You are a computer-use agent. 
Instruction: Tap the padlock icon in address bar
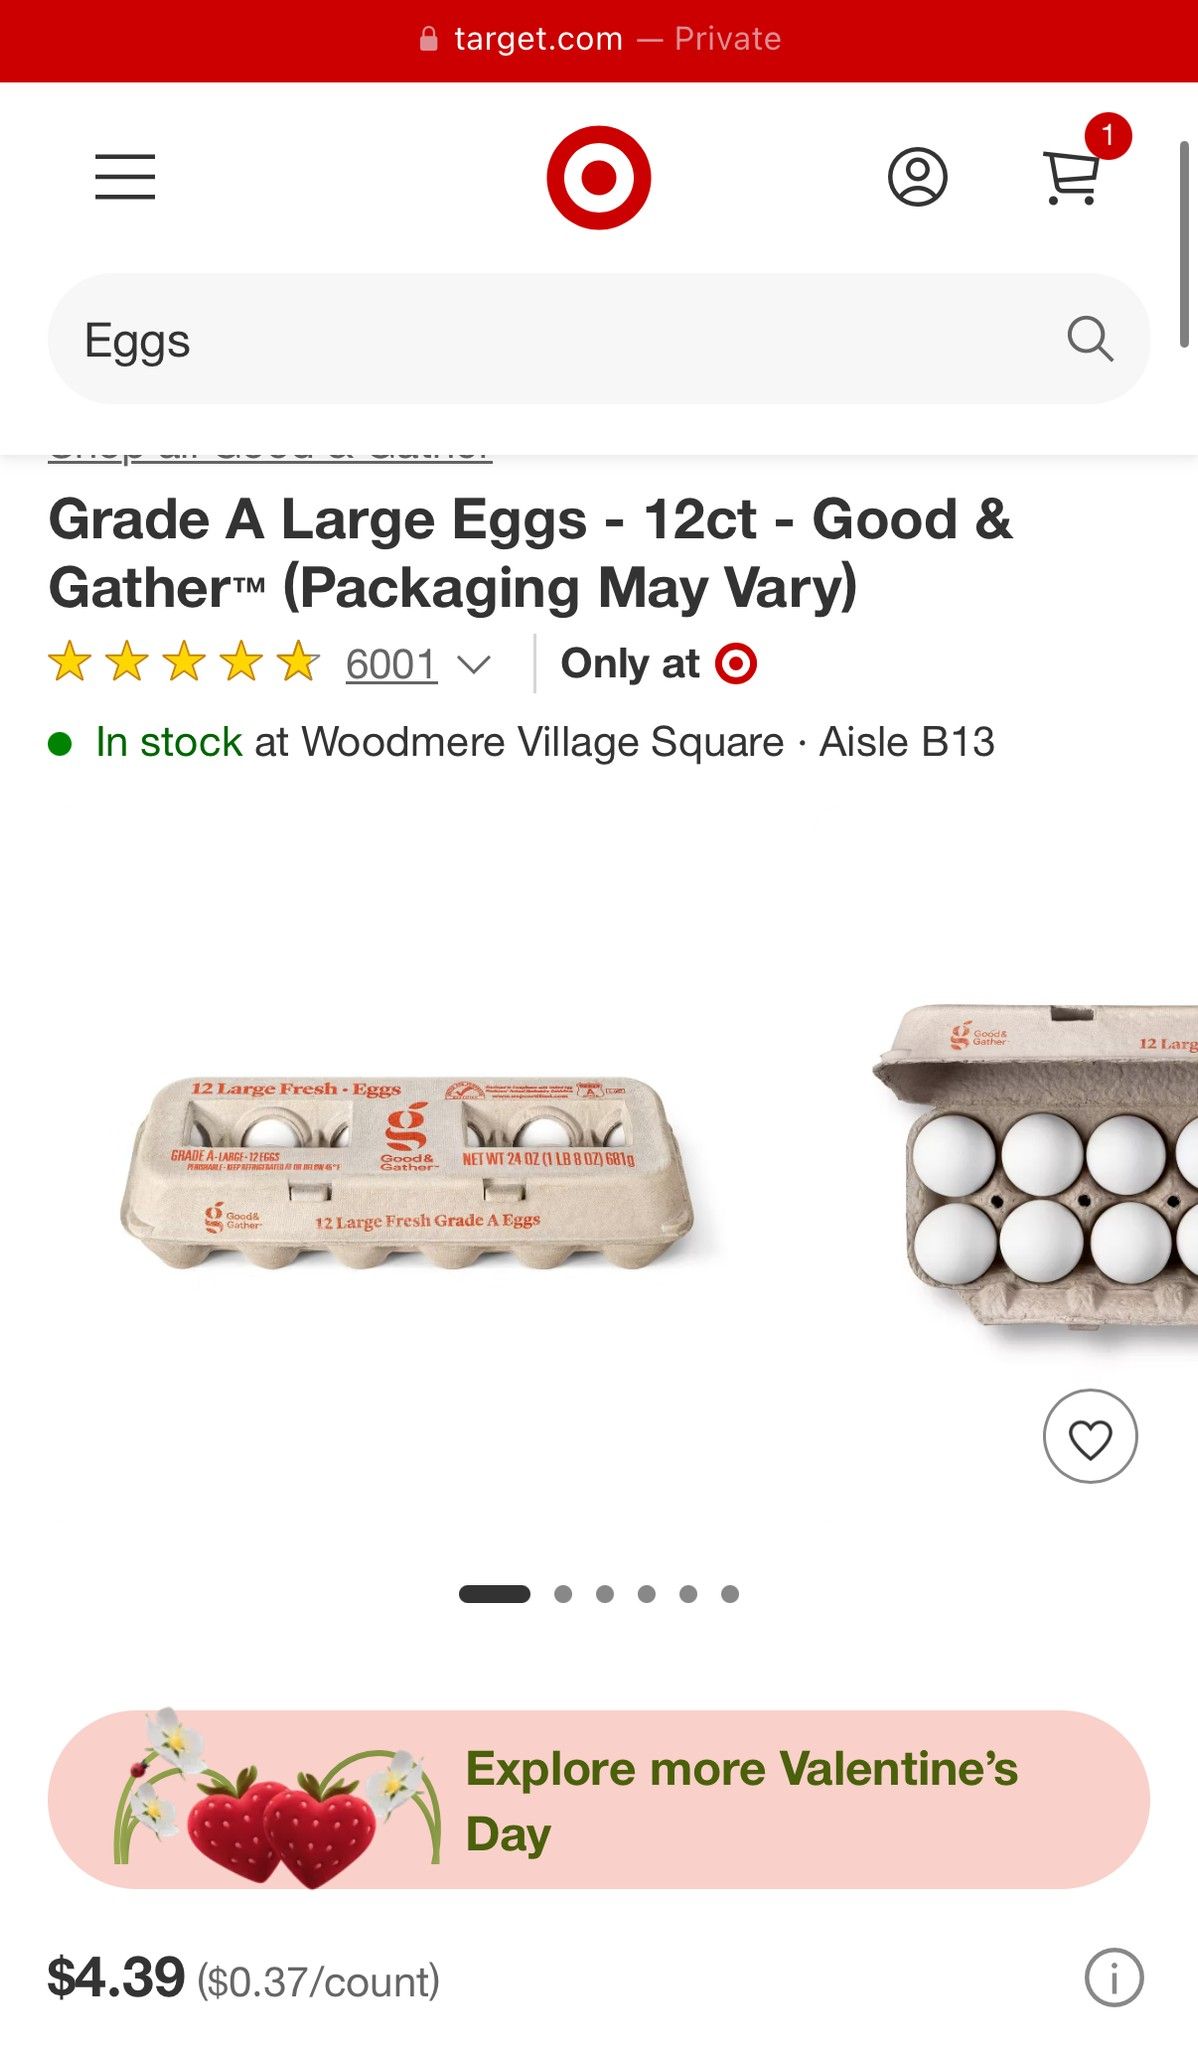tap(429, 39)
